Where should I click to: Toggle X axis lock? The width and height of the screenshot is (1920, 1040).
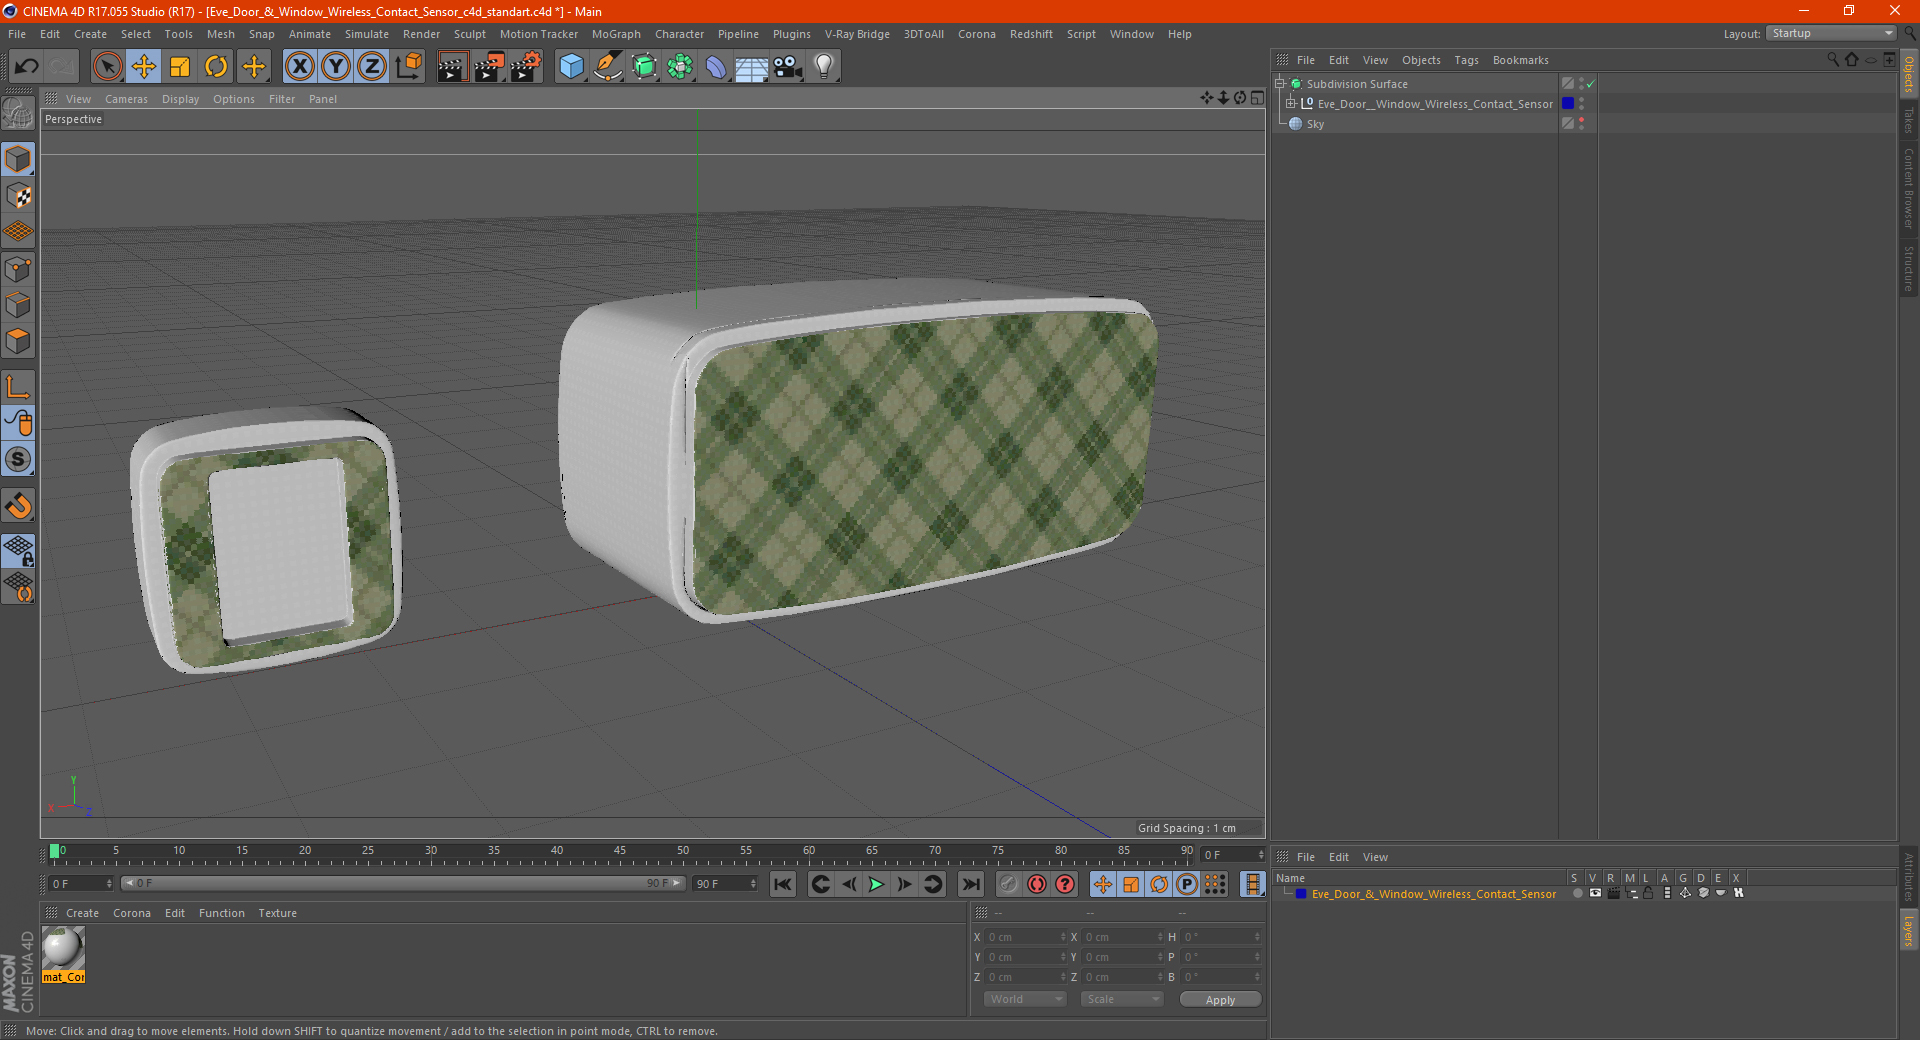click(299, 67)
